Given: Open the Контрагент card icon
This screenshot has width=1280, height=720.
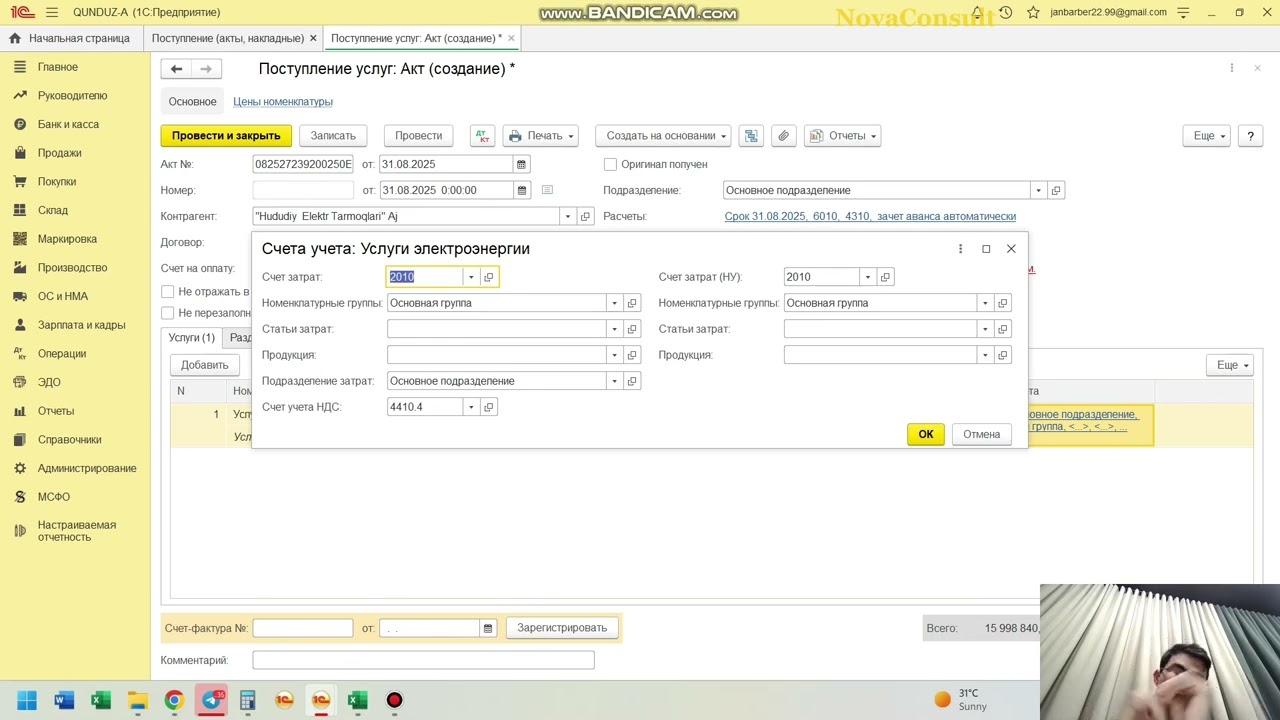Looking at the screenshot, I should (x=586, y=216).
